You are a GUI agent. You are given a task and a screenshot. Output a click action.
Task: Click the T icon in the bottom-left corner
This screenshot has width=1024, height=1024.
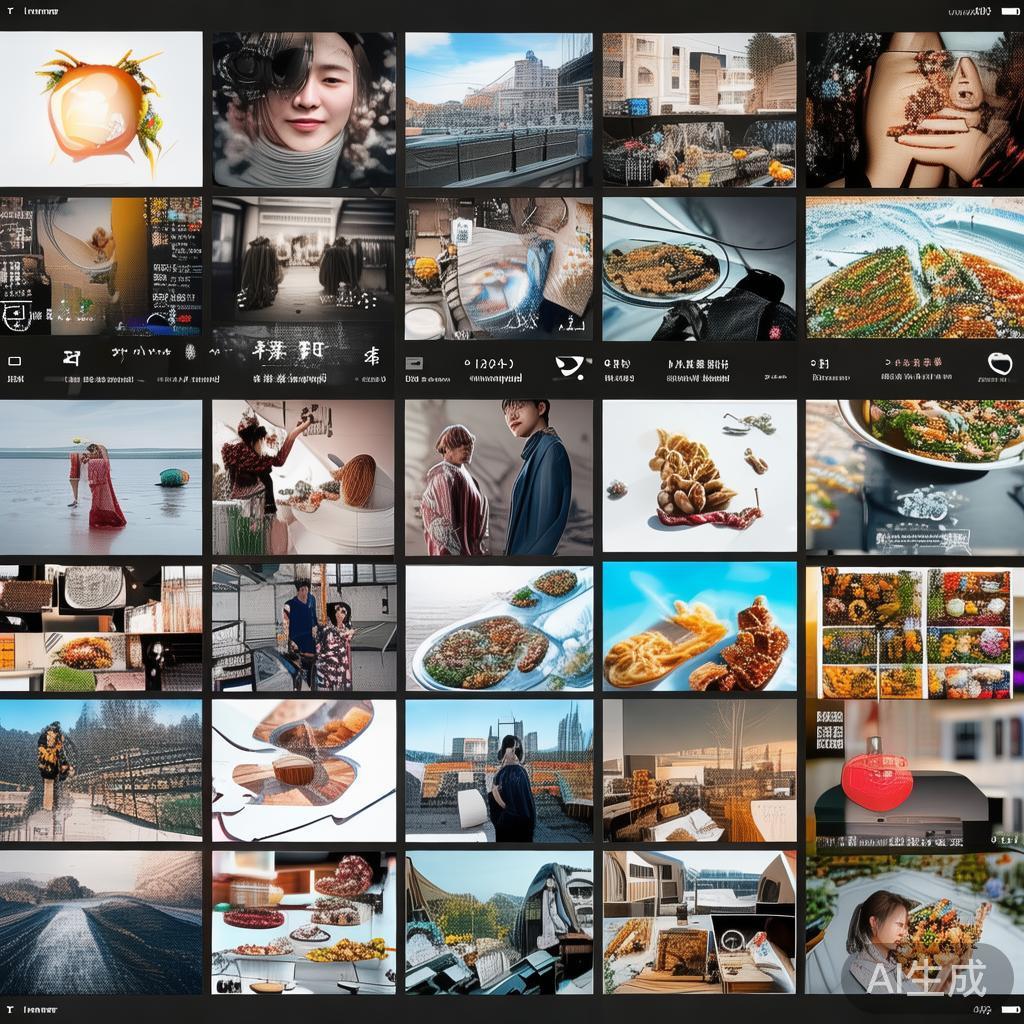point(9,1011)
